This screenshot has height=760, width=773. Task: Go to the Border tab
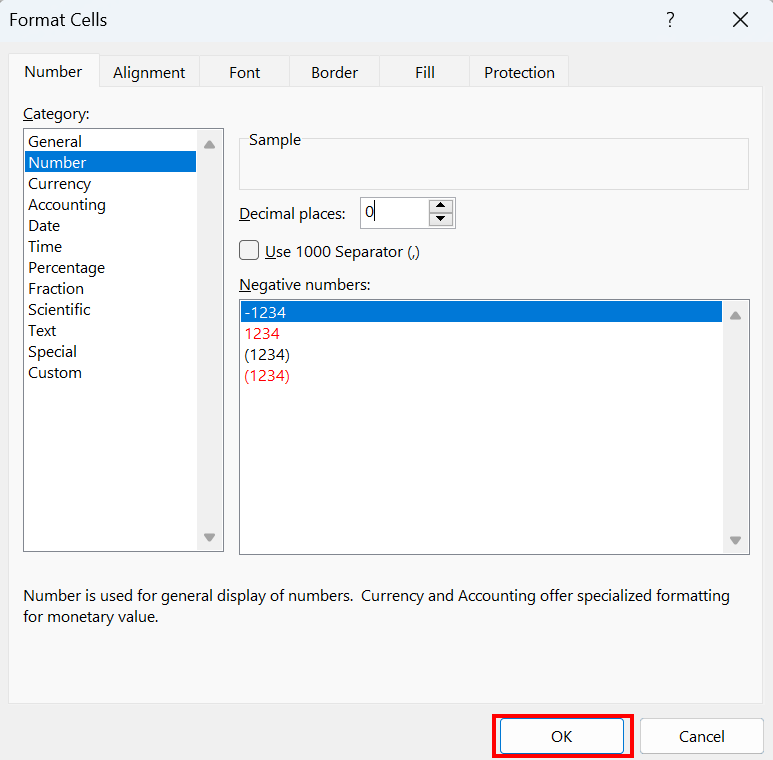point(334,72)
